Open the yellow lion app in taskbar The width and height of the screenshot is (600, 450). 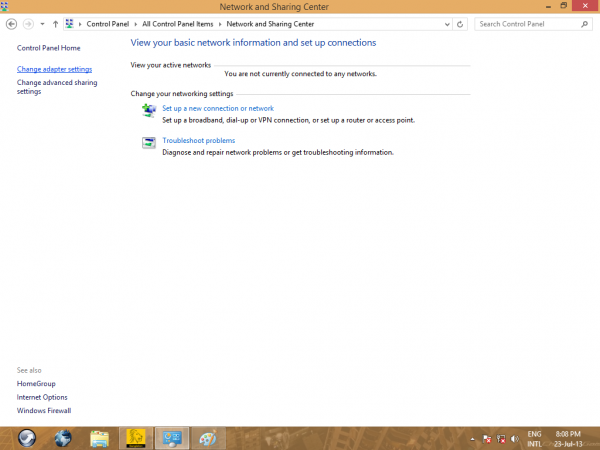[136, 438]
